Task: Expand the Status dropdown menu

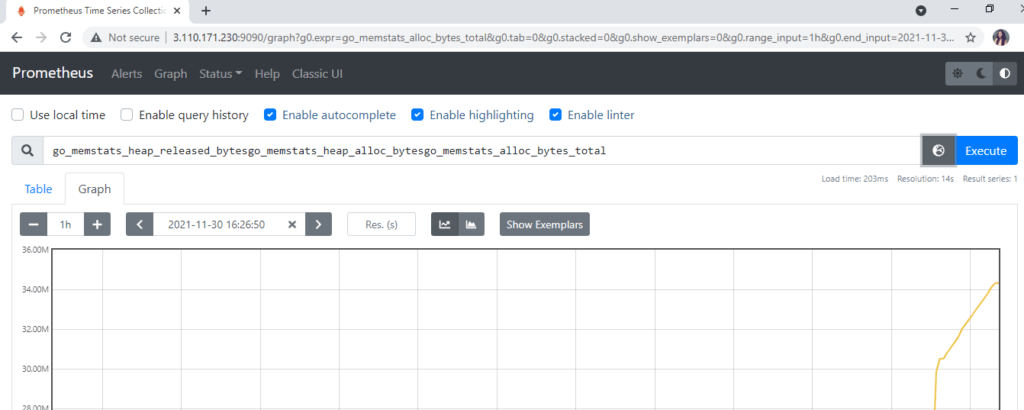Action: click(221, 74)
